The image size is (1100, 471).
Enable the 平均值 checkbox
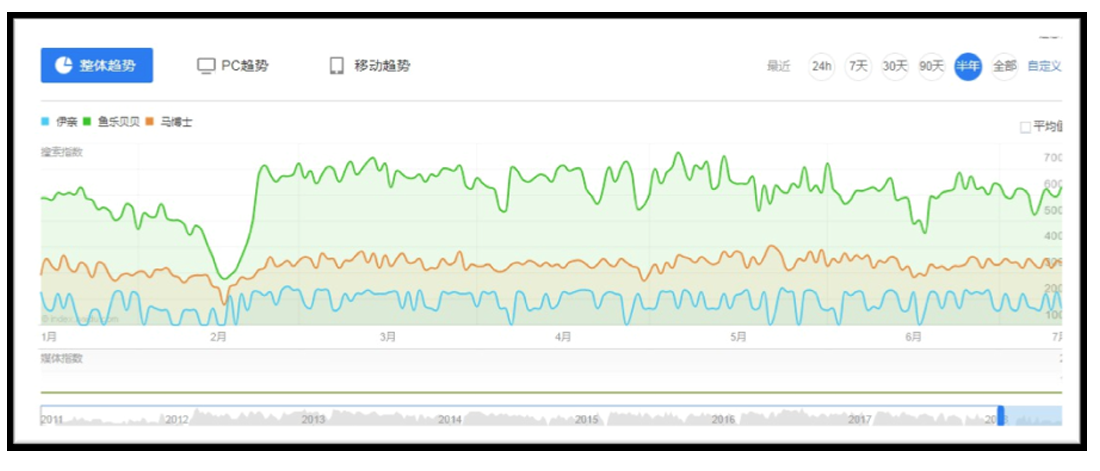[x=1024, y=127]
